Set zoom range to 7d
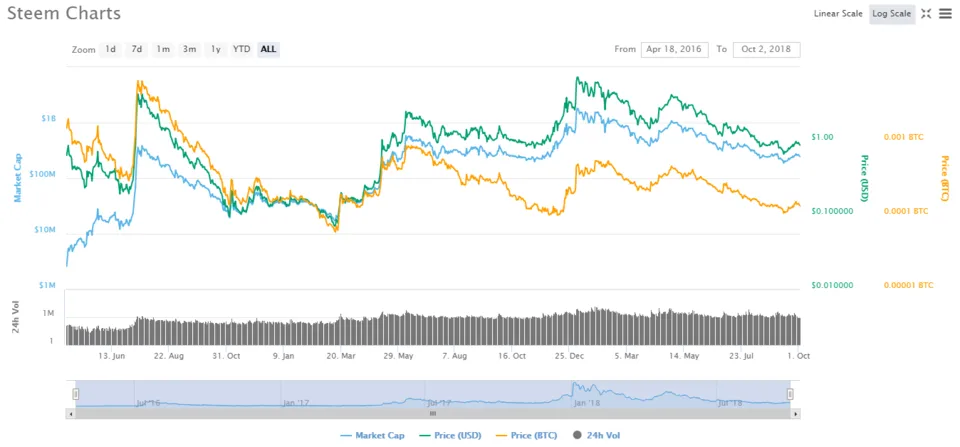The image size is (960, 447). click(x=137, y=49)
